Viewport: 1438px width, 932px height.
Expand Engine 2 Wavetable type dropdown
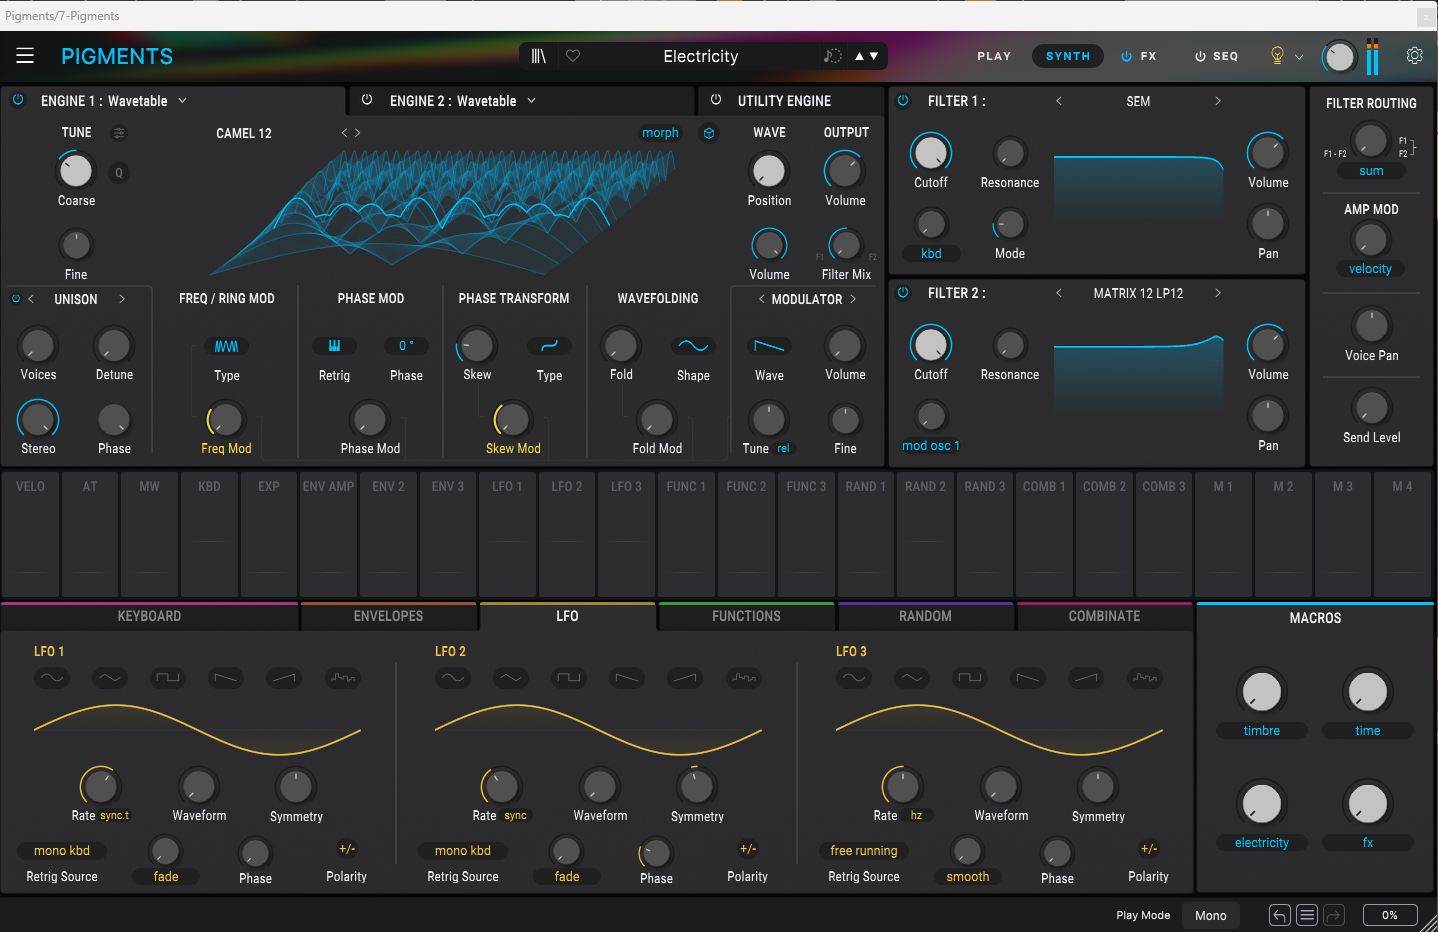(531, 101)
